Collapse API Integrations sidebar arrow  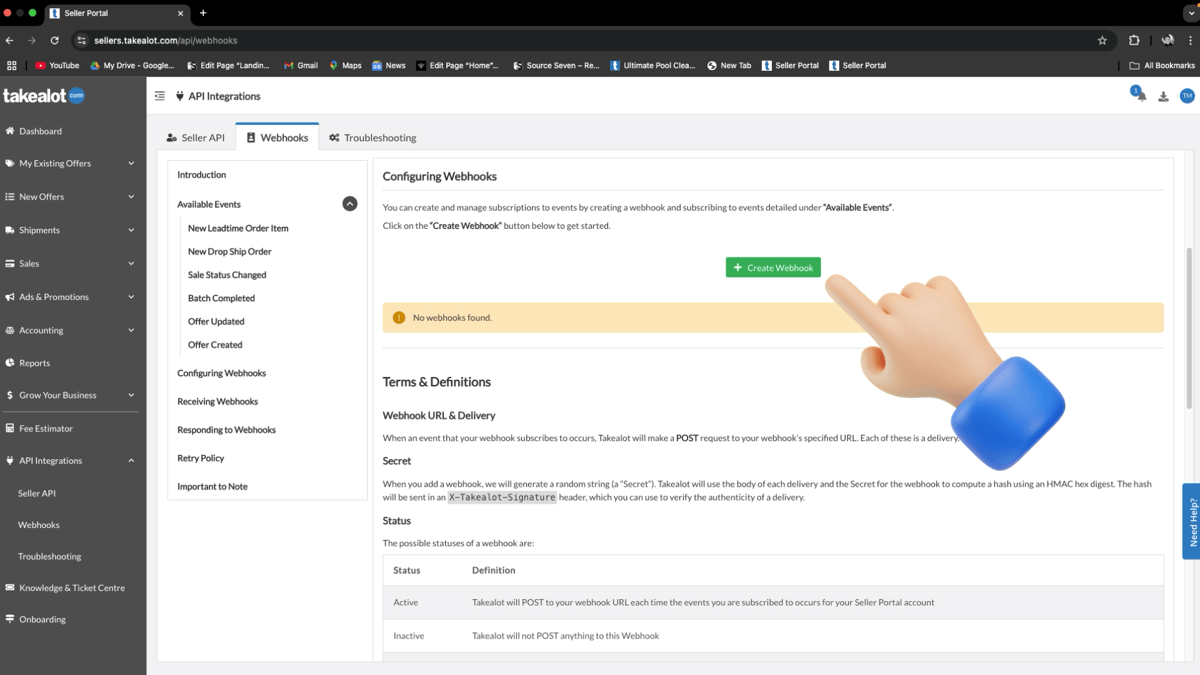131,461
